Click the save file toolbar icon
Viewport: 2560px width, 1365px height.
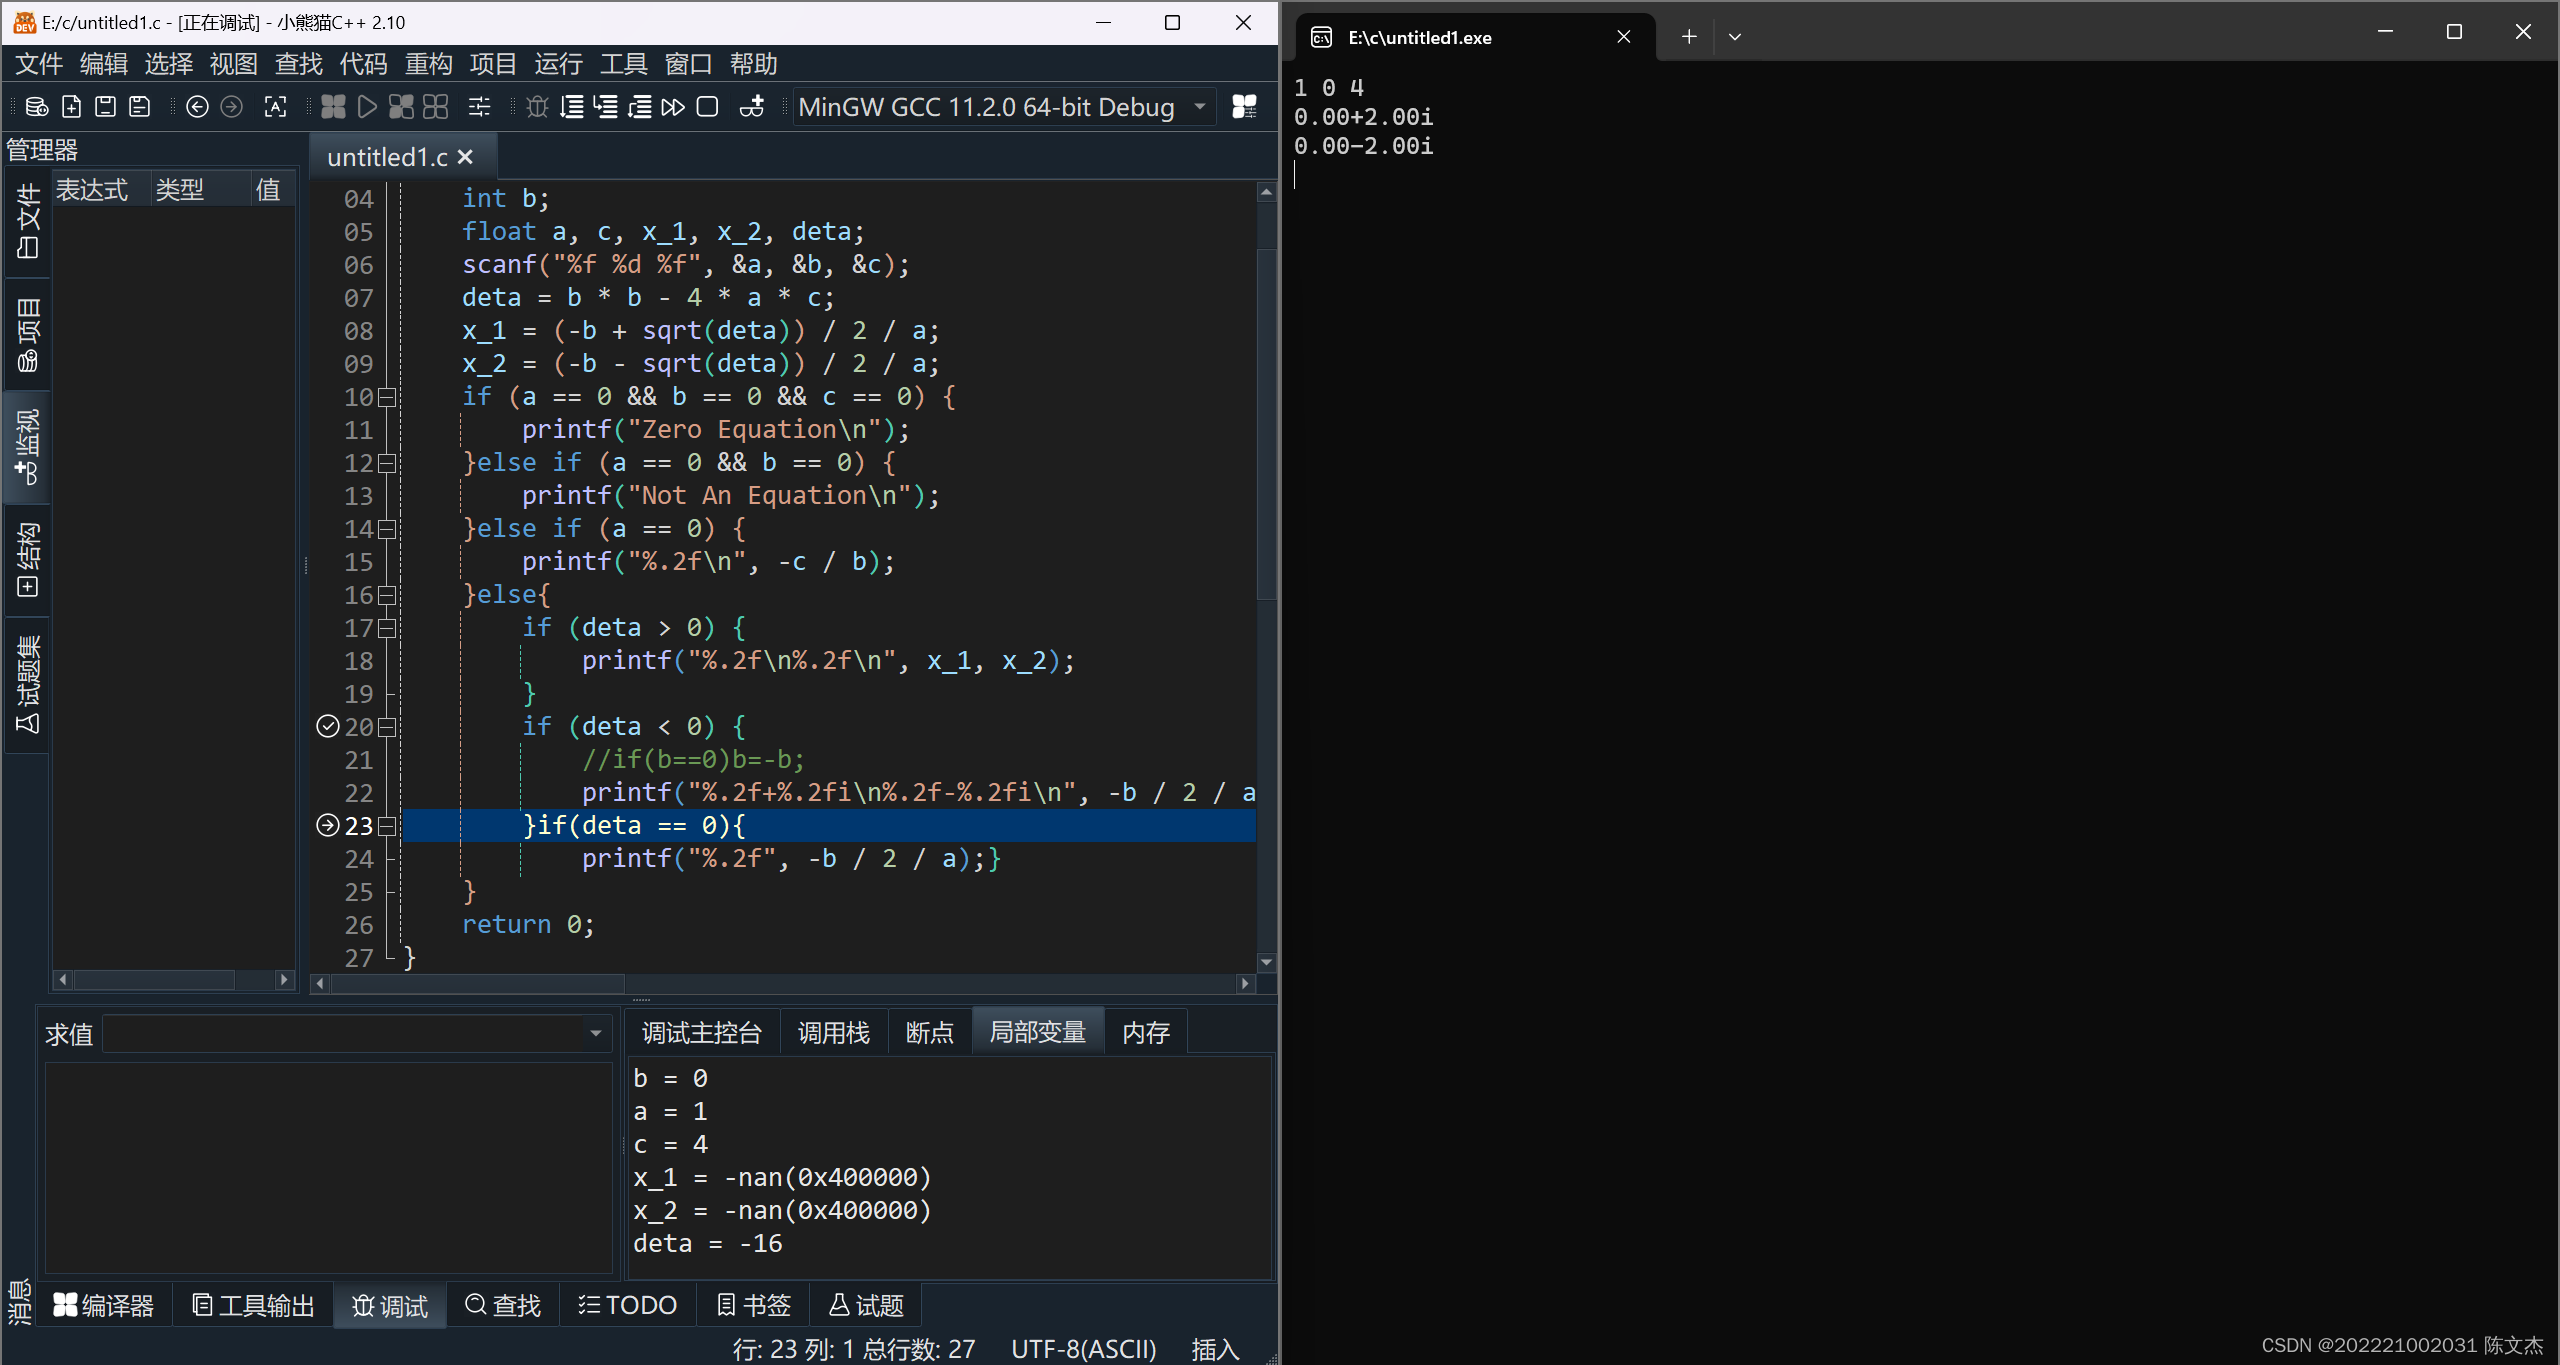point(105,107)
